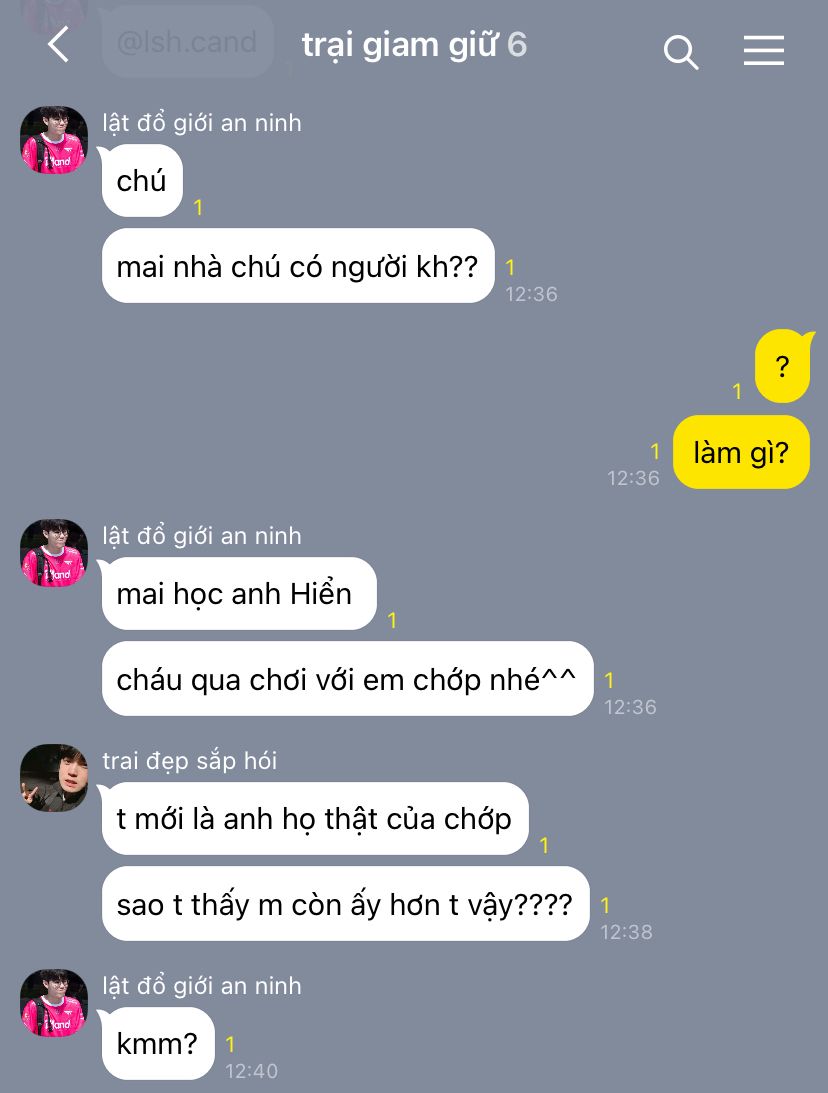Select the 'cháu qua chơi với em chớp nhé^^' bubble
The image size is (828, 1093).
(347, 679)
